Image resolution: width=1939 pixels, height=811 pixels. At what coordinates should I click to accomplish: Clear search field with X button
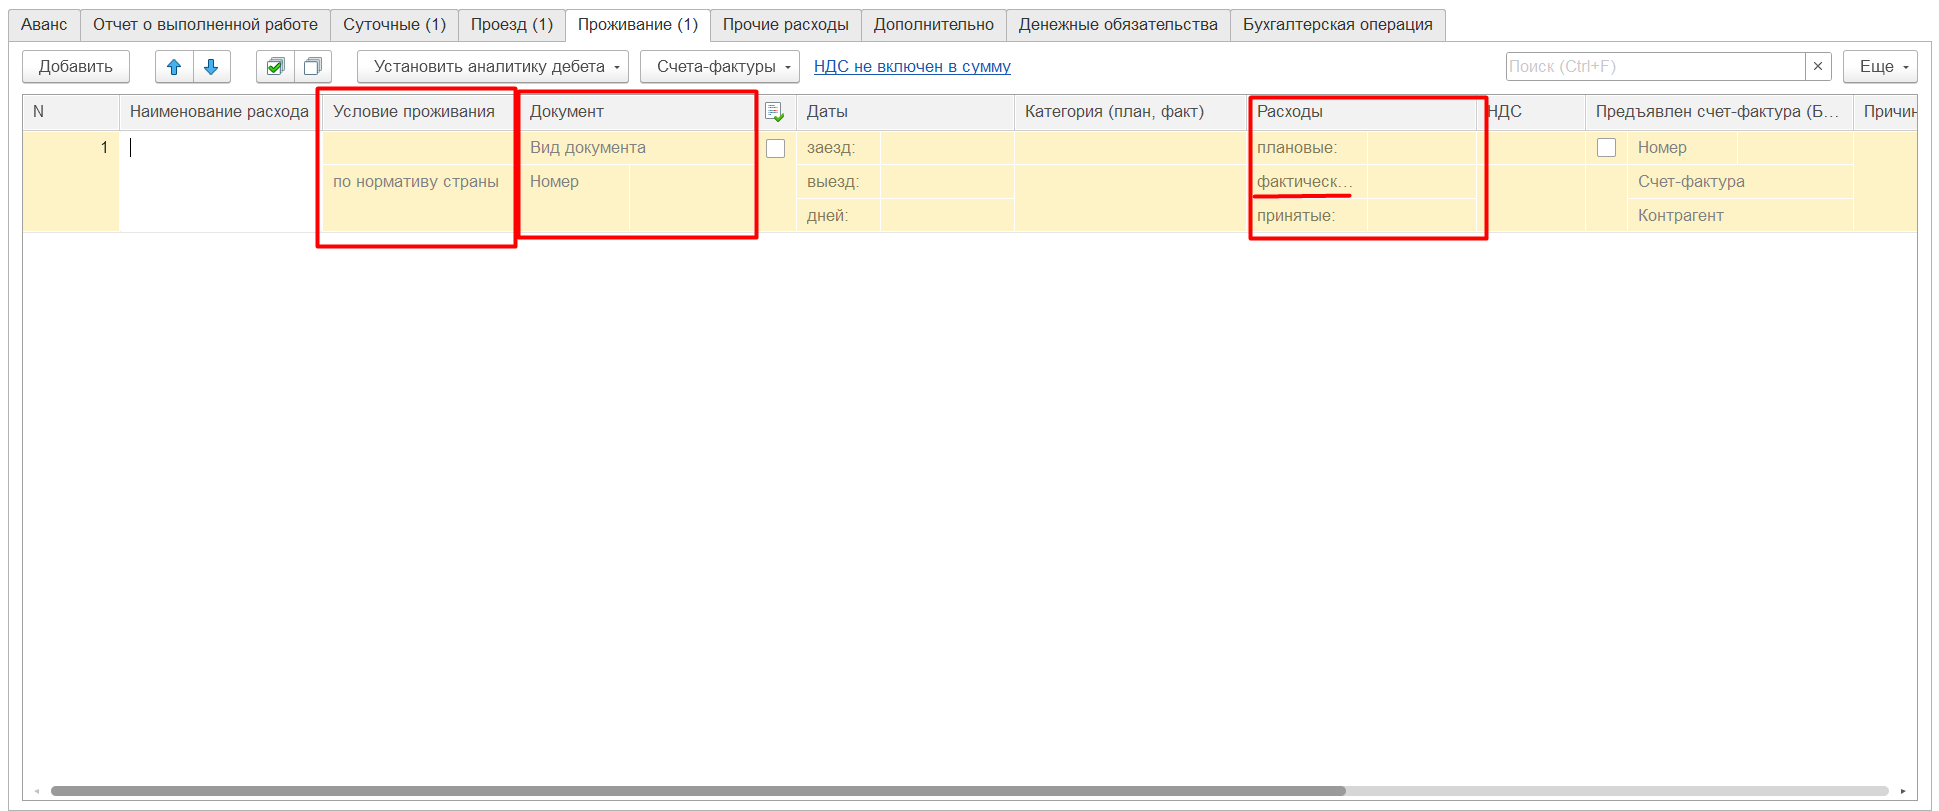click(x=1818, y=67)
